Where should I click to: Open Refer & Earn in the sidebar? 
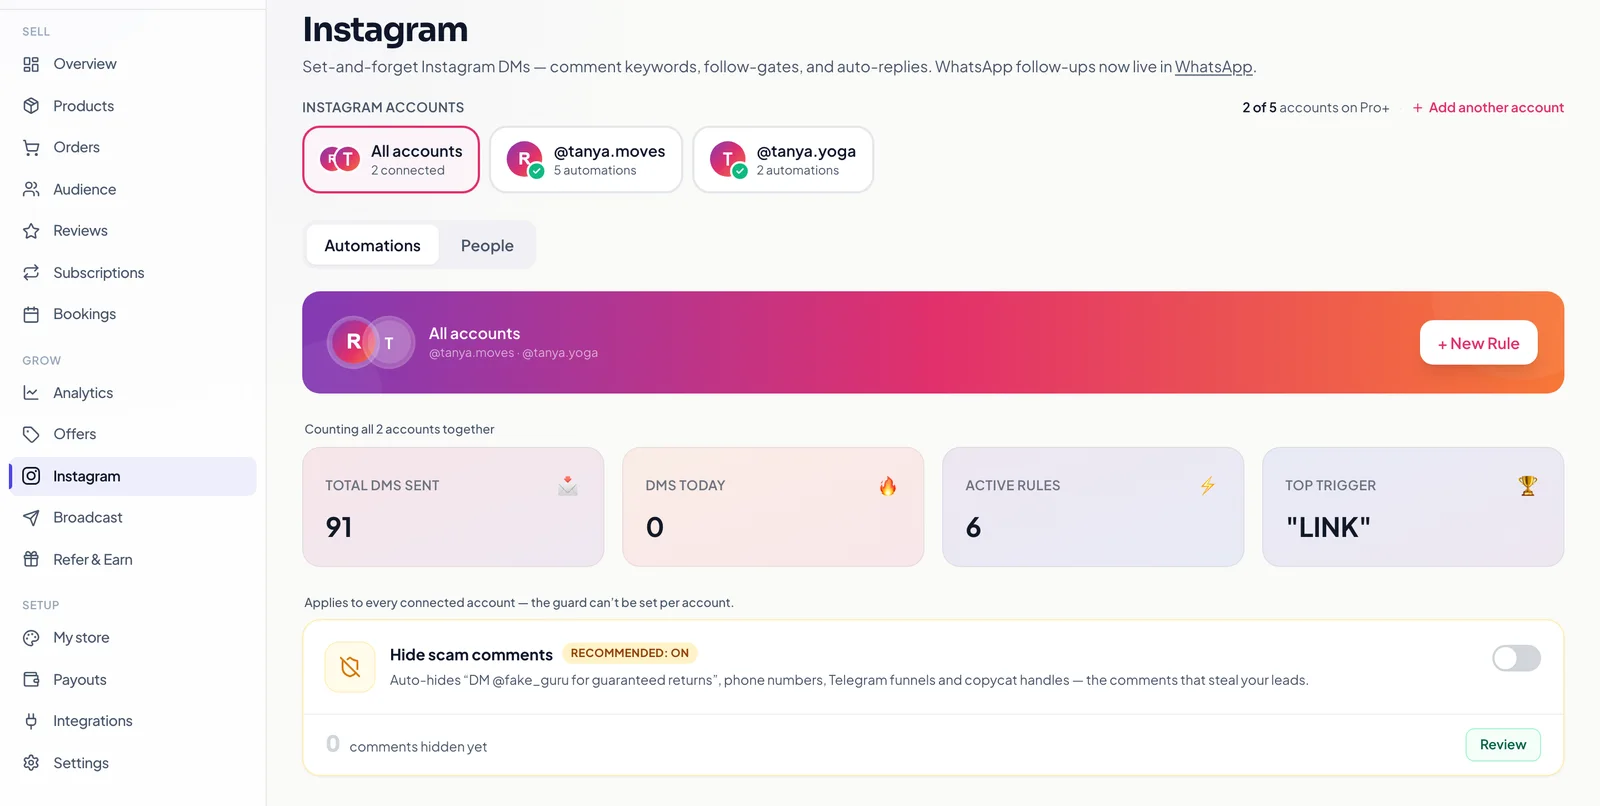(x=133, y=559)
